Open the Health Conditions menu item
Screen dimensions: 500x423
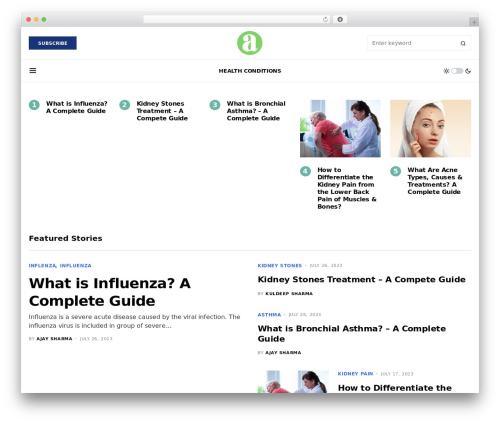(250, 71)
